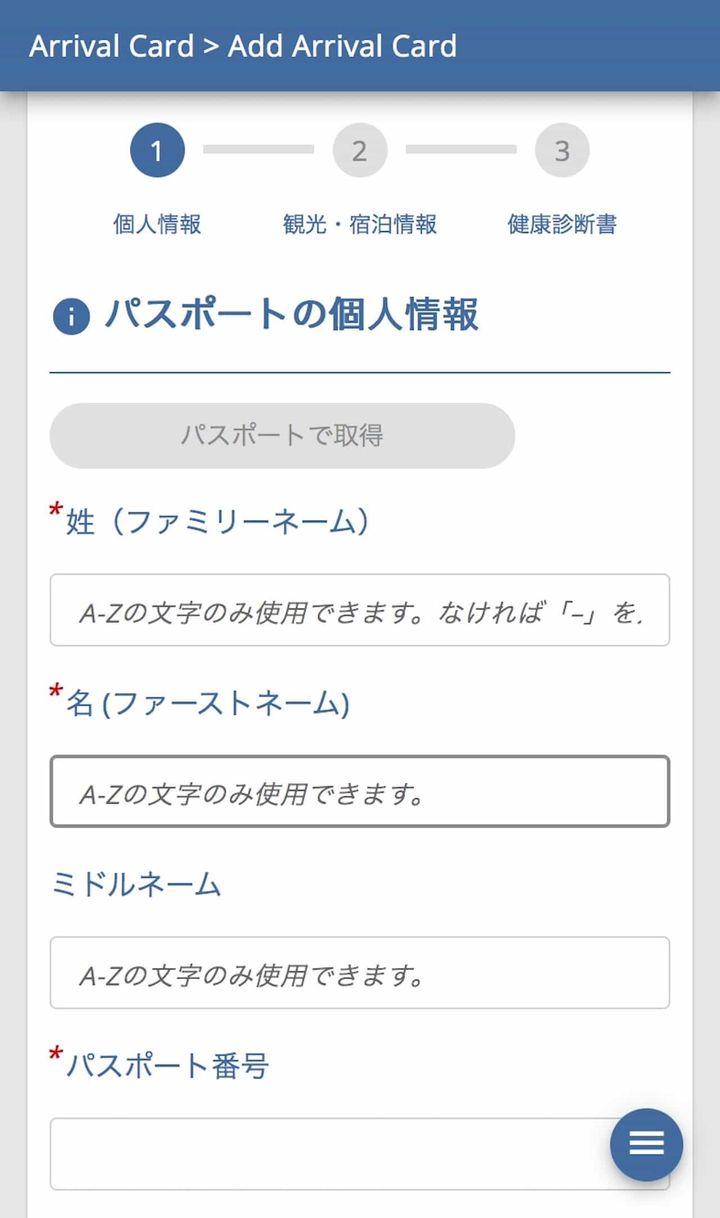Viewport: 720px width, 1218px height.
Task: Select the step 1 circle indicator
Action: (157, 151)
